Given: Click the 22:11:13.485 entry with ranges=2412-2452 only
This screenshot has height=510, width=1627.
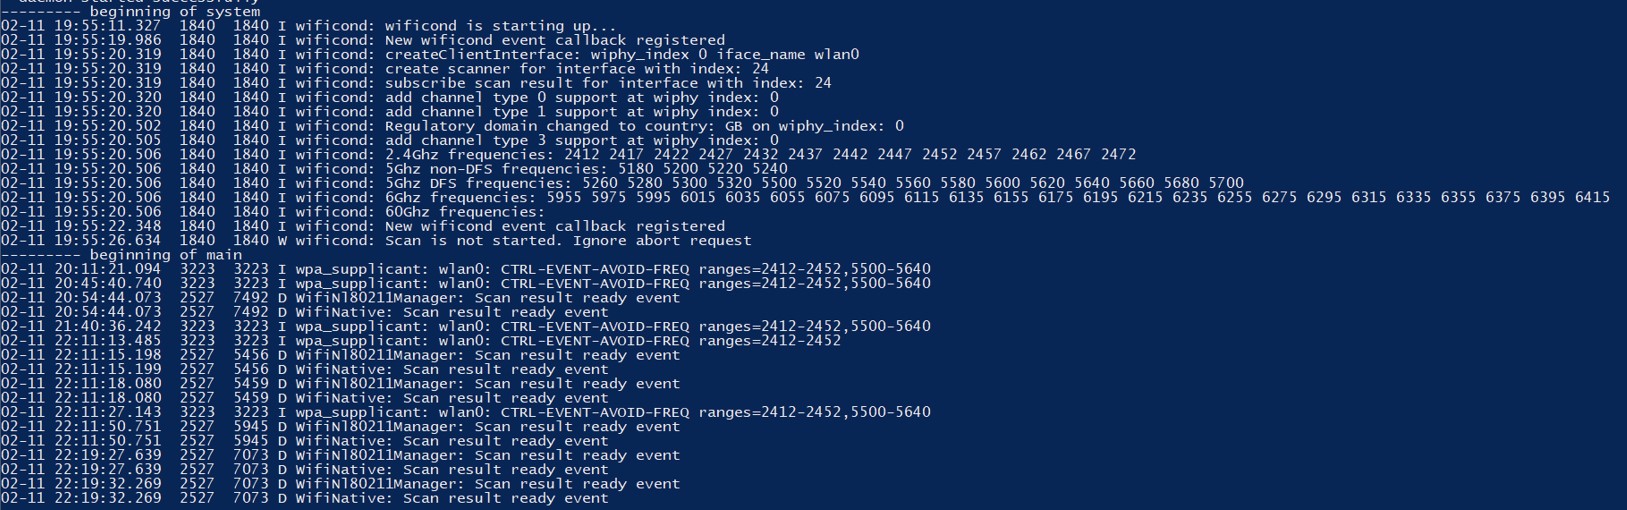Looking at the screenshot, I should [421, 341].
